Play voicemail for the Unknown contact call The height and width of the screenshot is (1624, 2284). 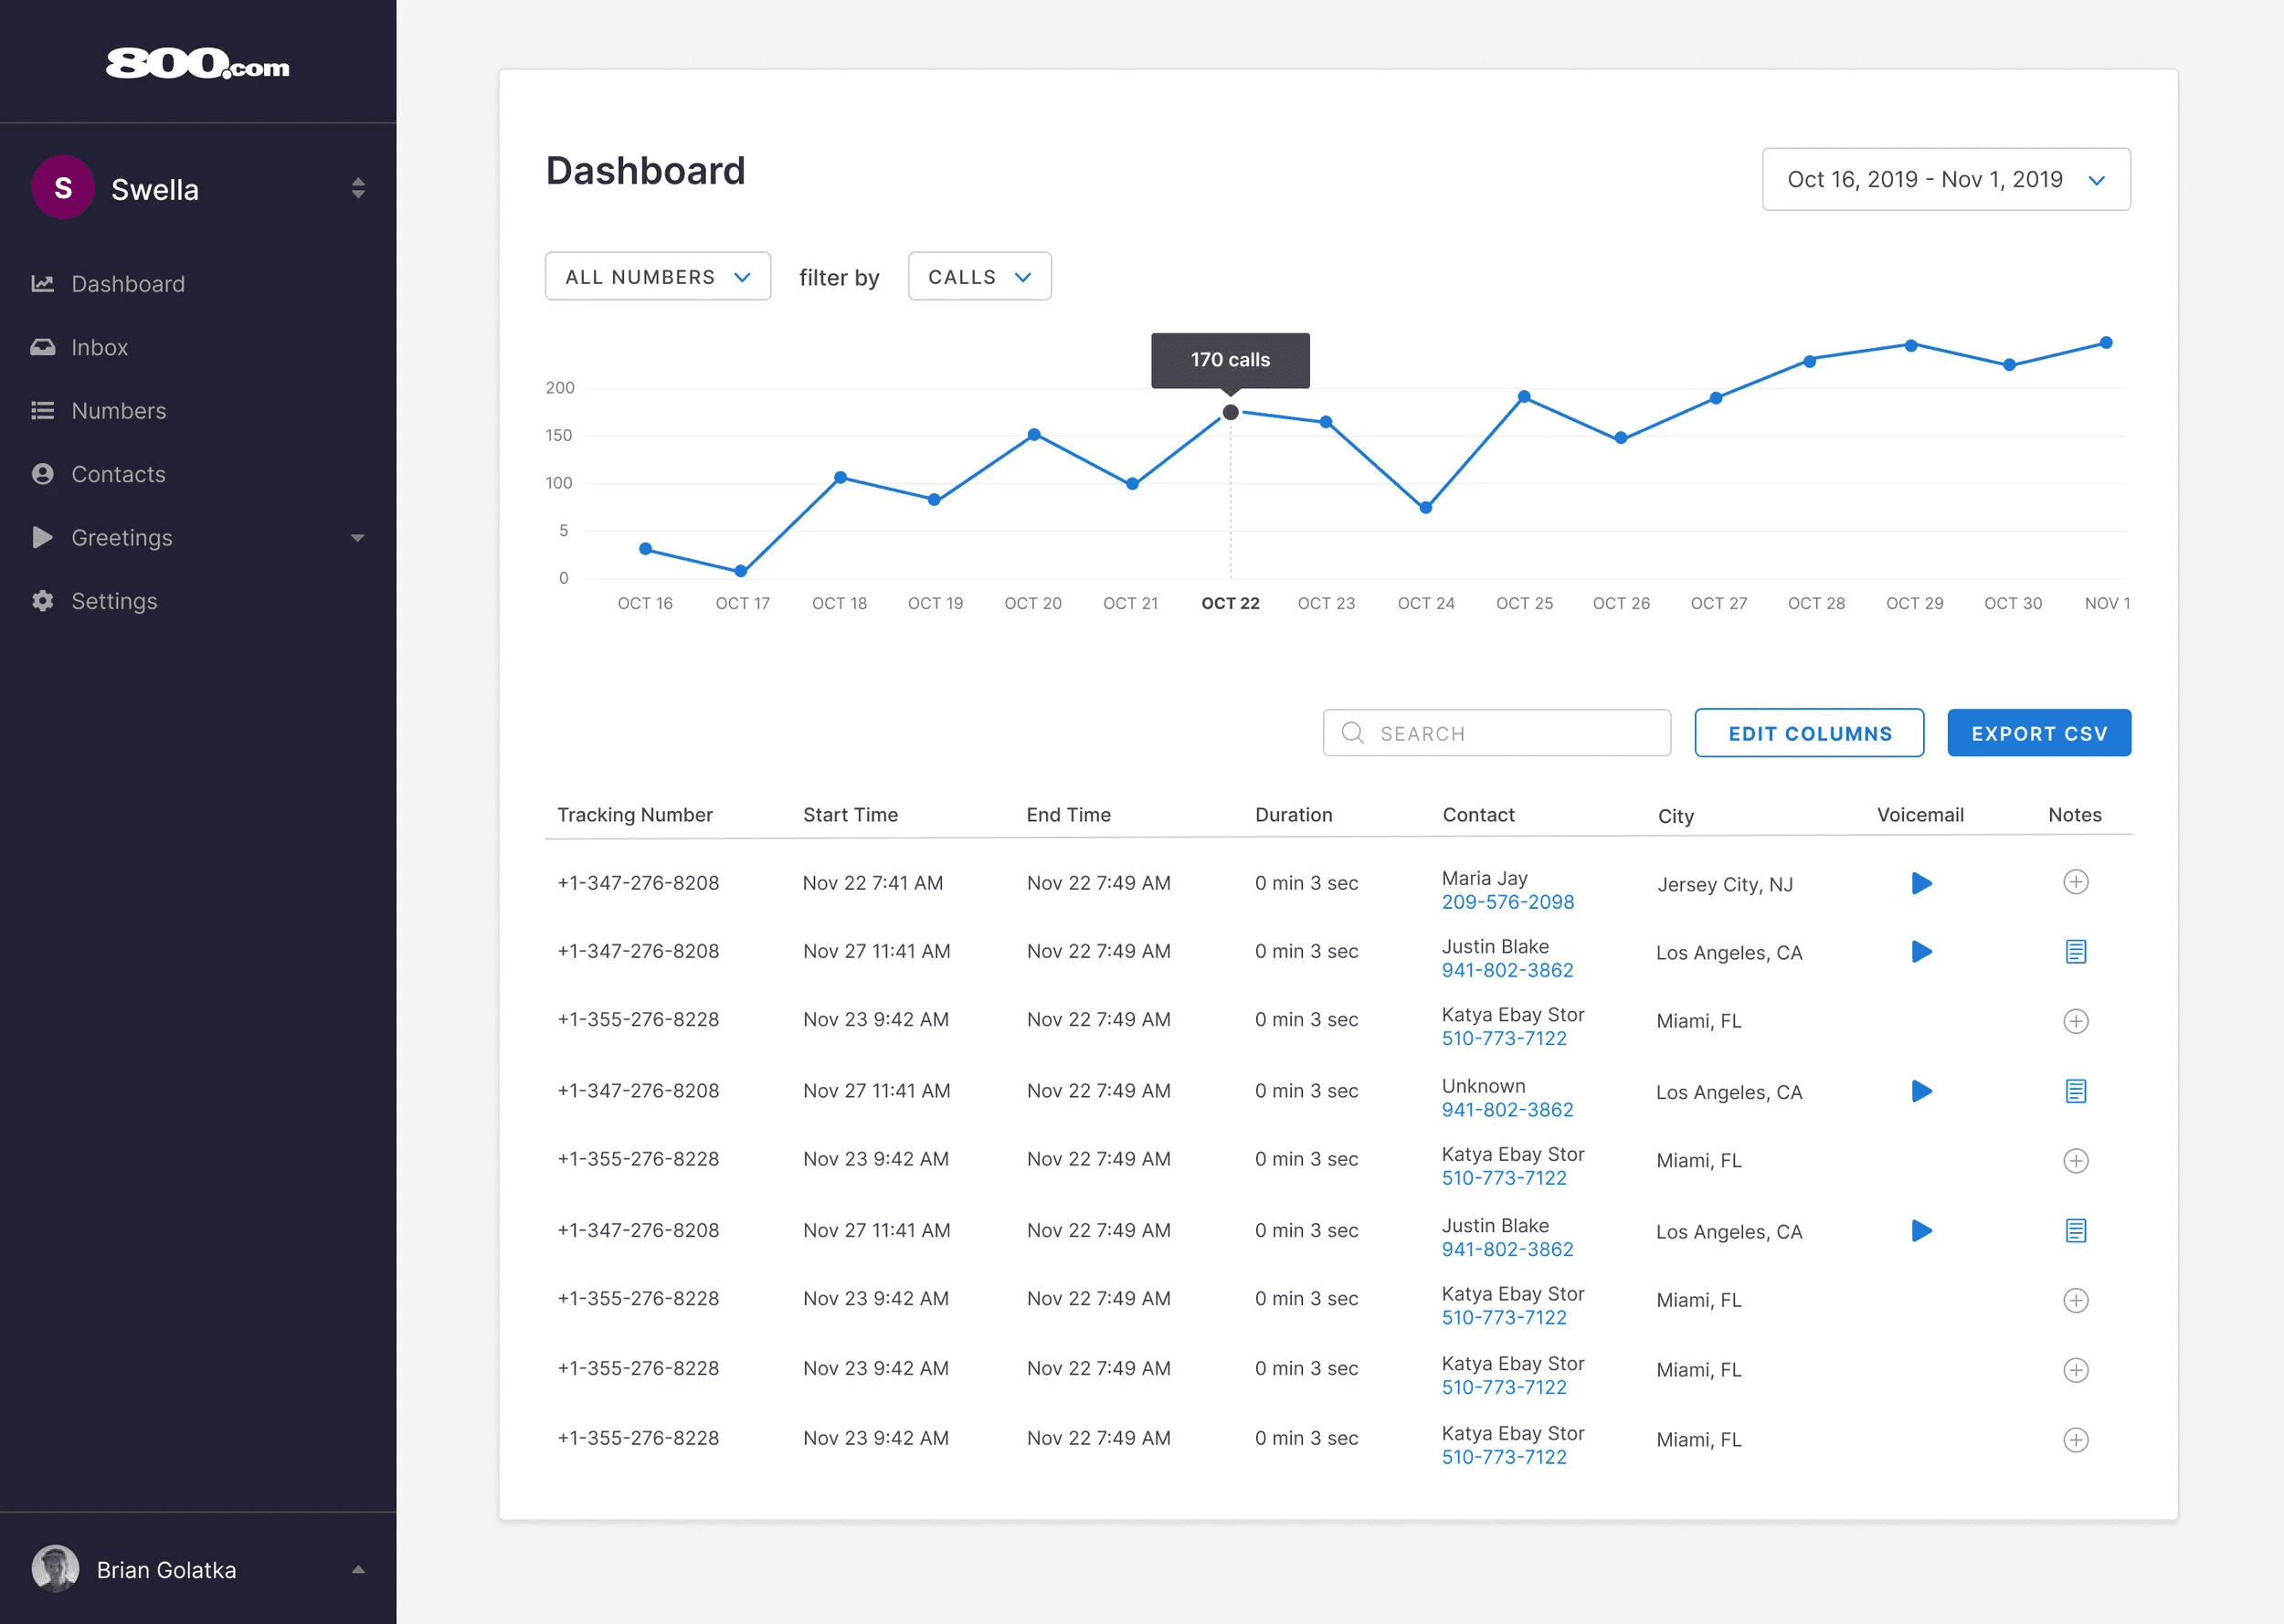(x=1920, y=1091)
